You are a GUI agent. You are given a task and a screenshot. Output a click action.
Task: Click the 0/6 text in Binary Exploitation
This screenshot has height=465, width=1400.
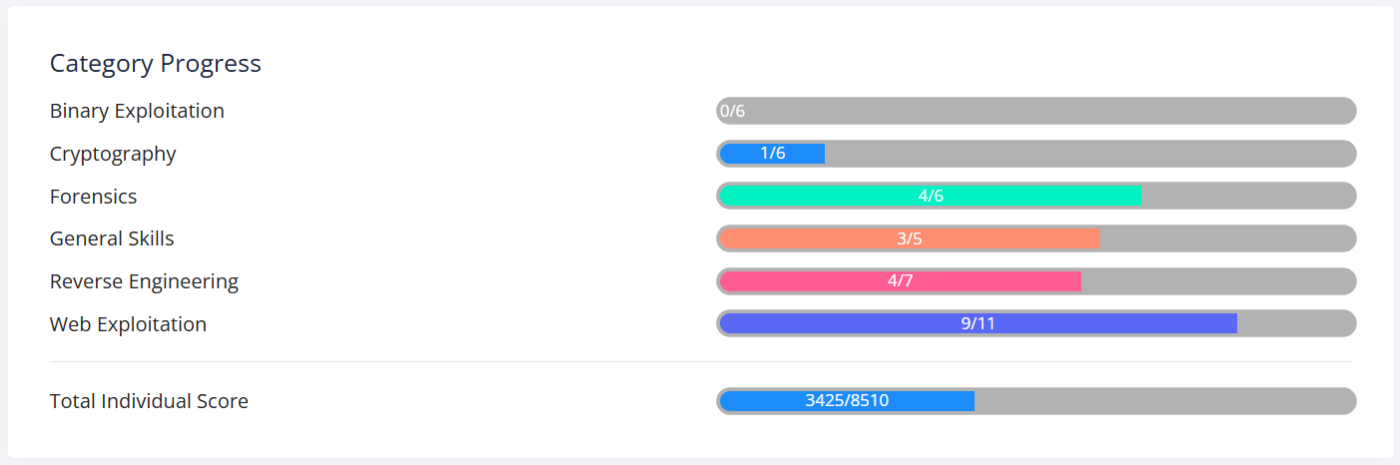point(732,111)
